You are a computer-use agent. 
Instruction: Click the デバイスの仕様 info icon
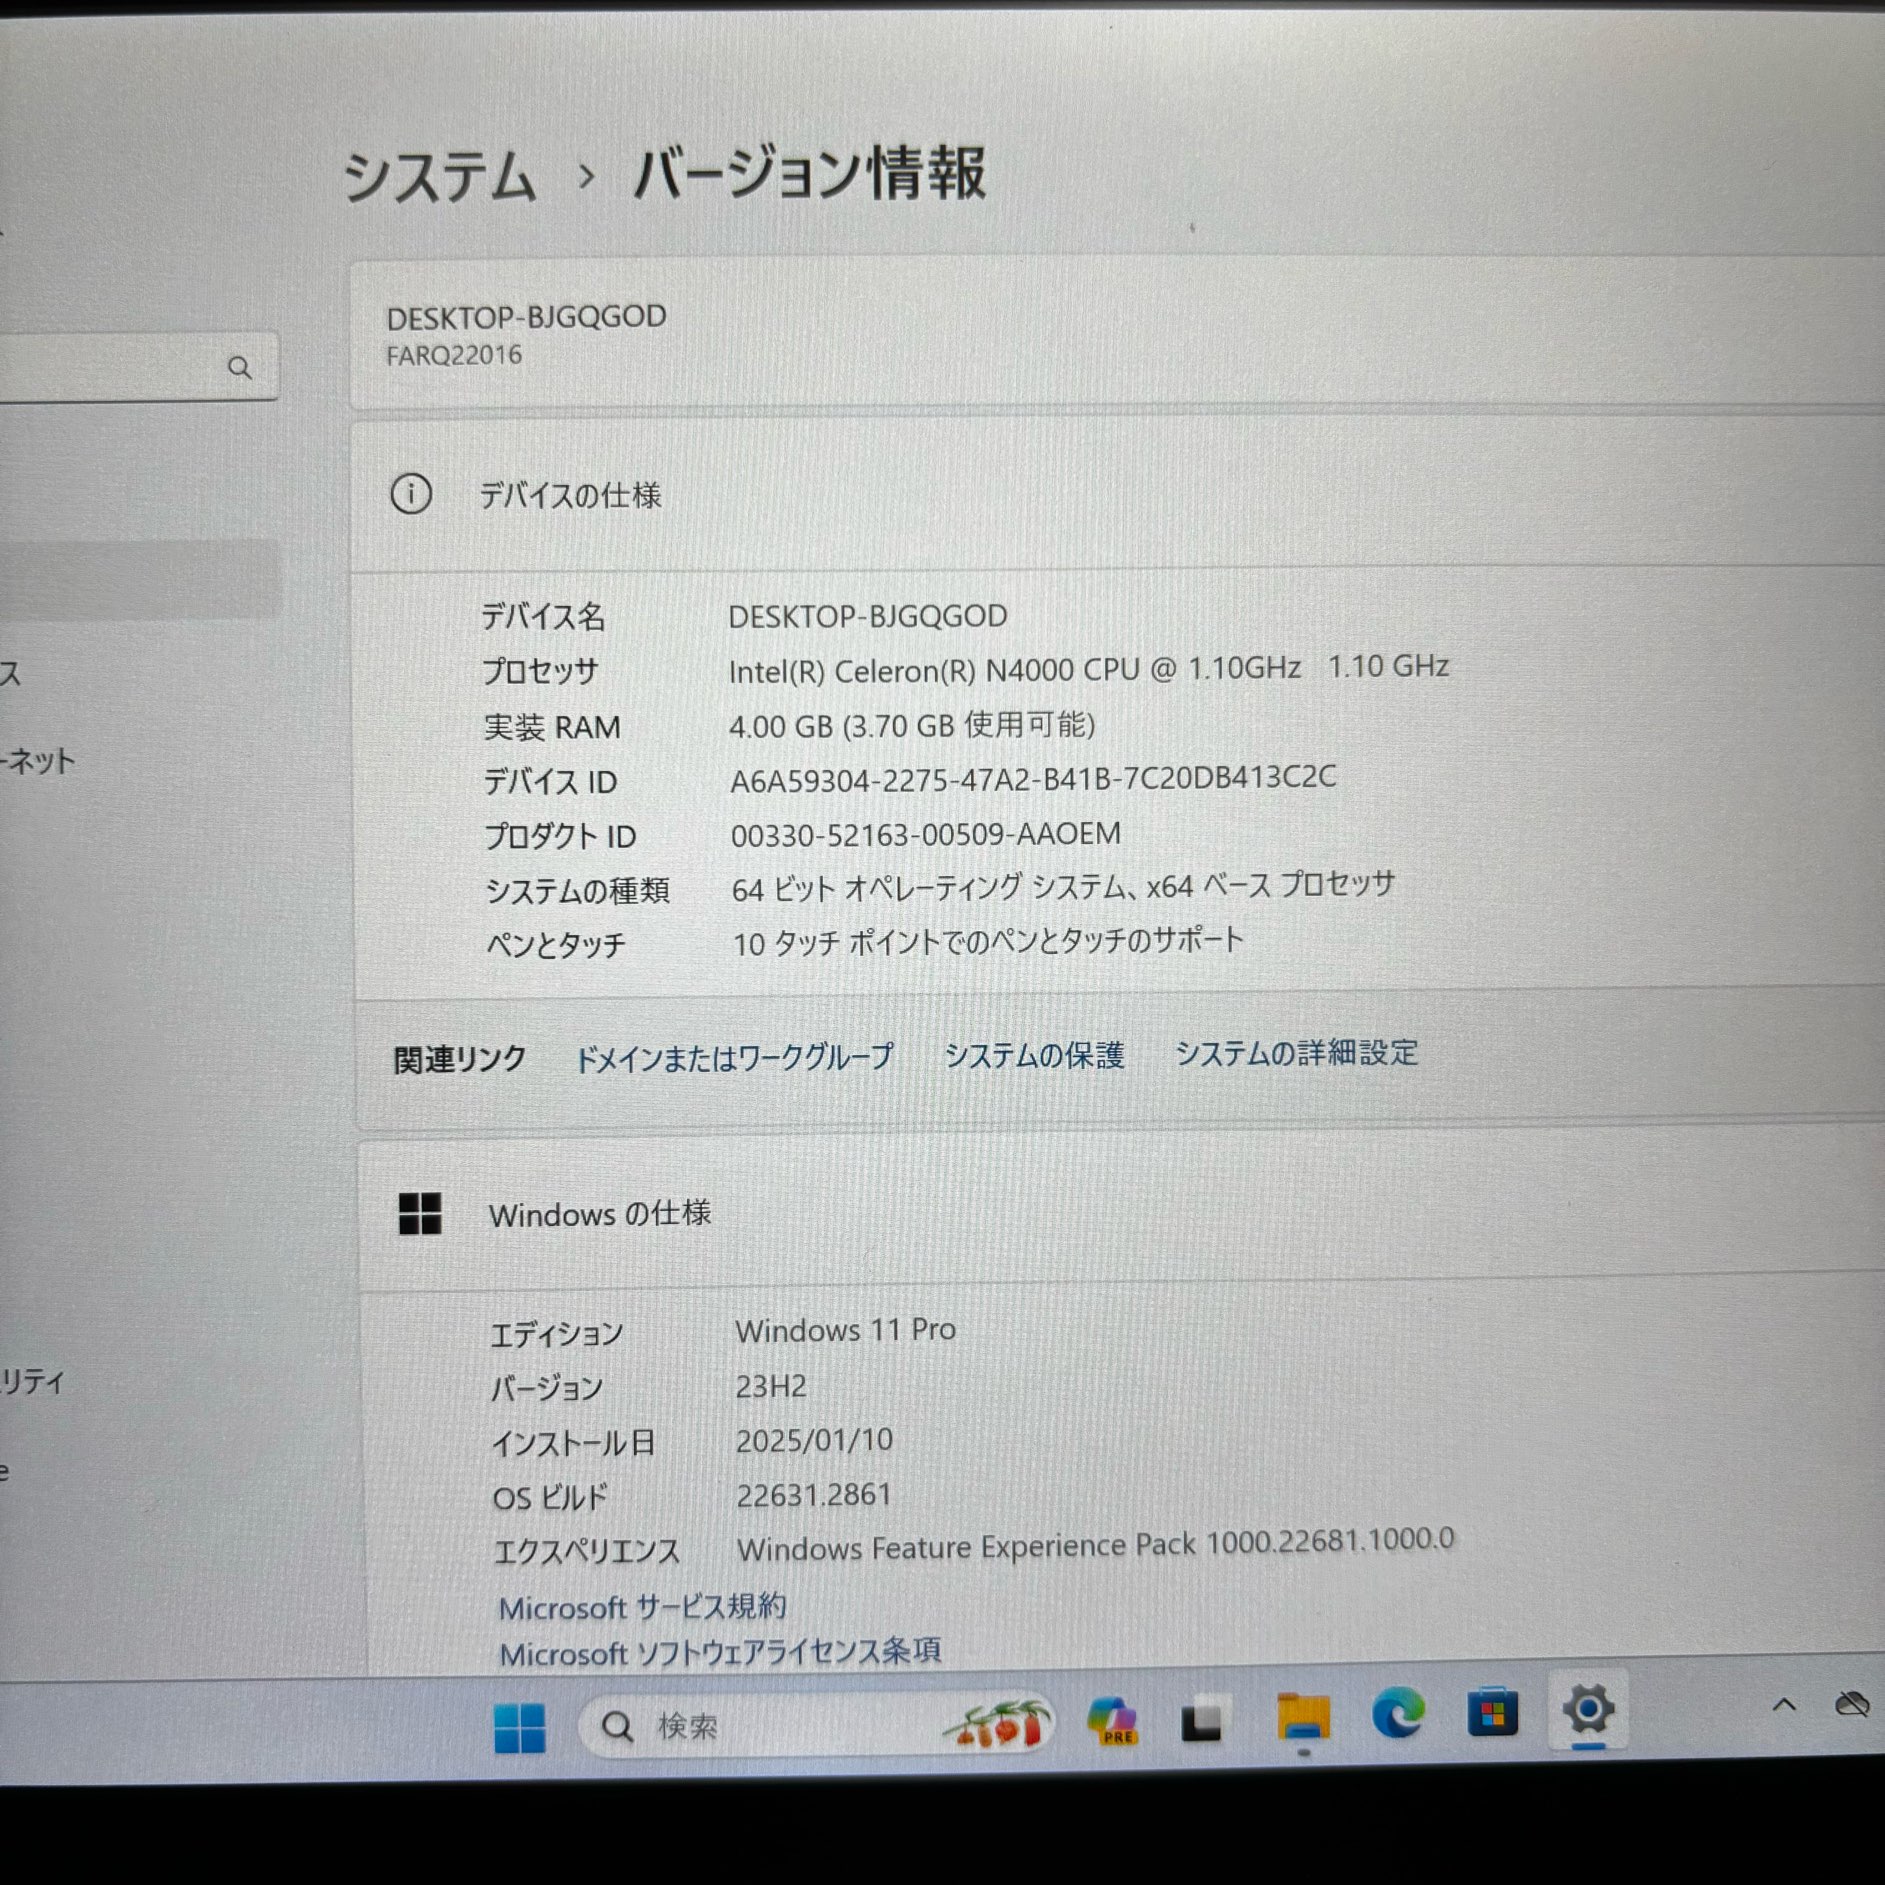point(410,494)
